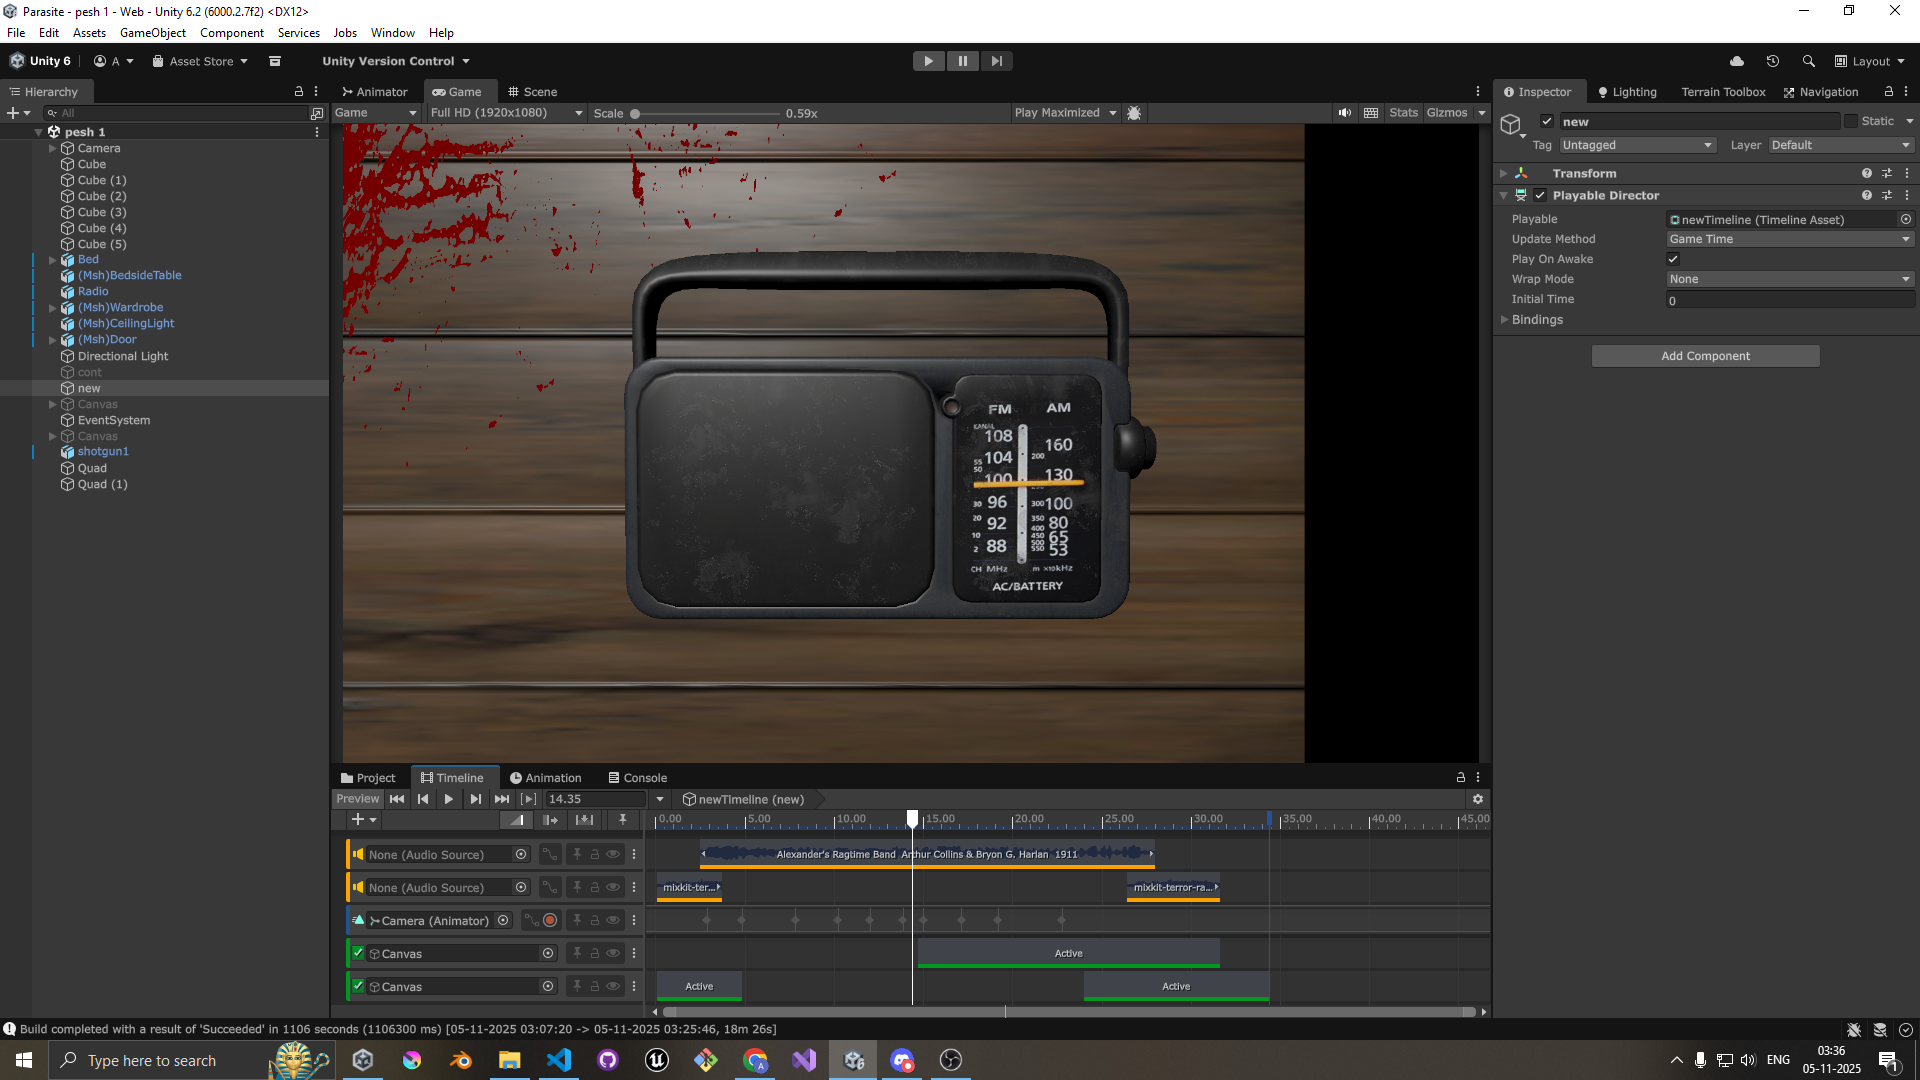Click the Stats button in Game view

tap(1403, 113)
